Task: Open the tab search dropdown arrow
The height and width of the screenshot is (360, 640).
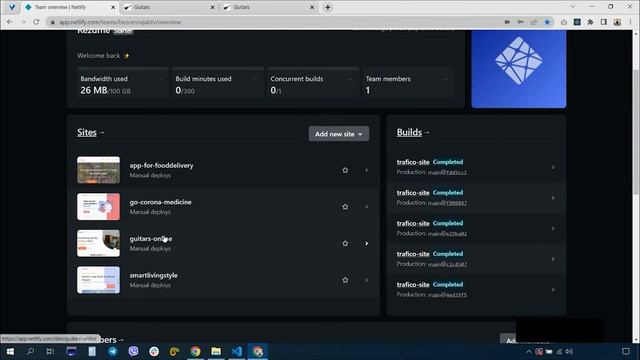Action: click(x=573, y=7)
